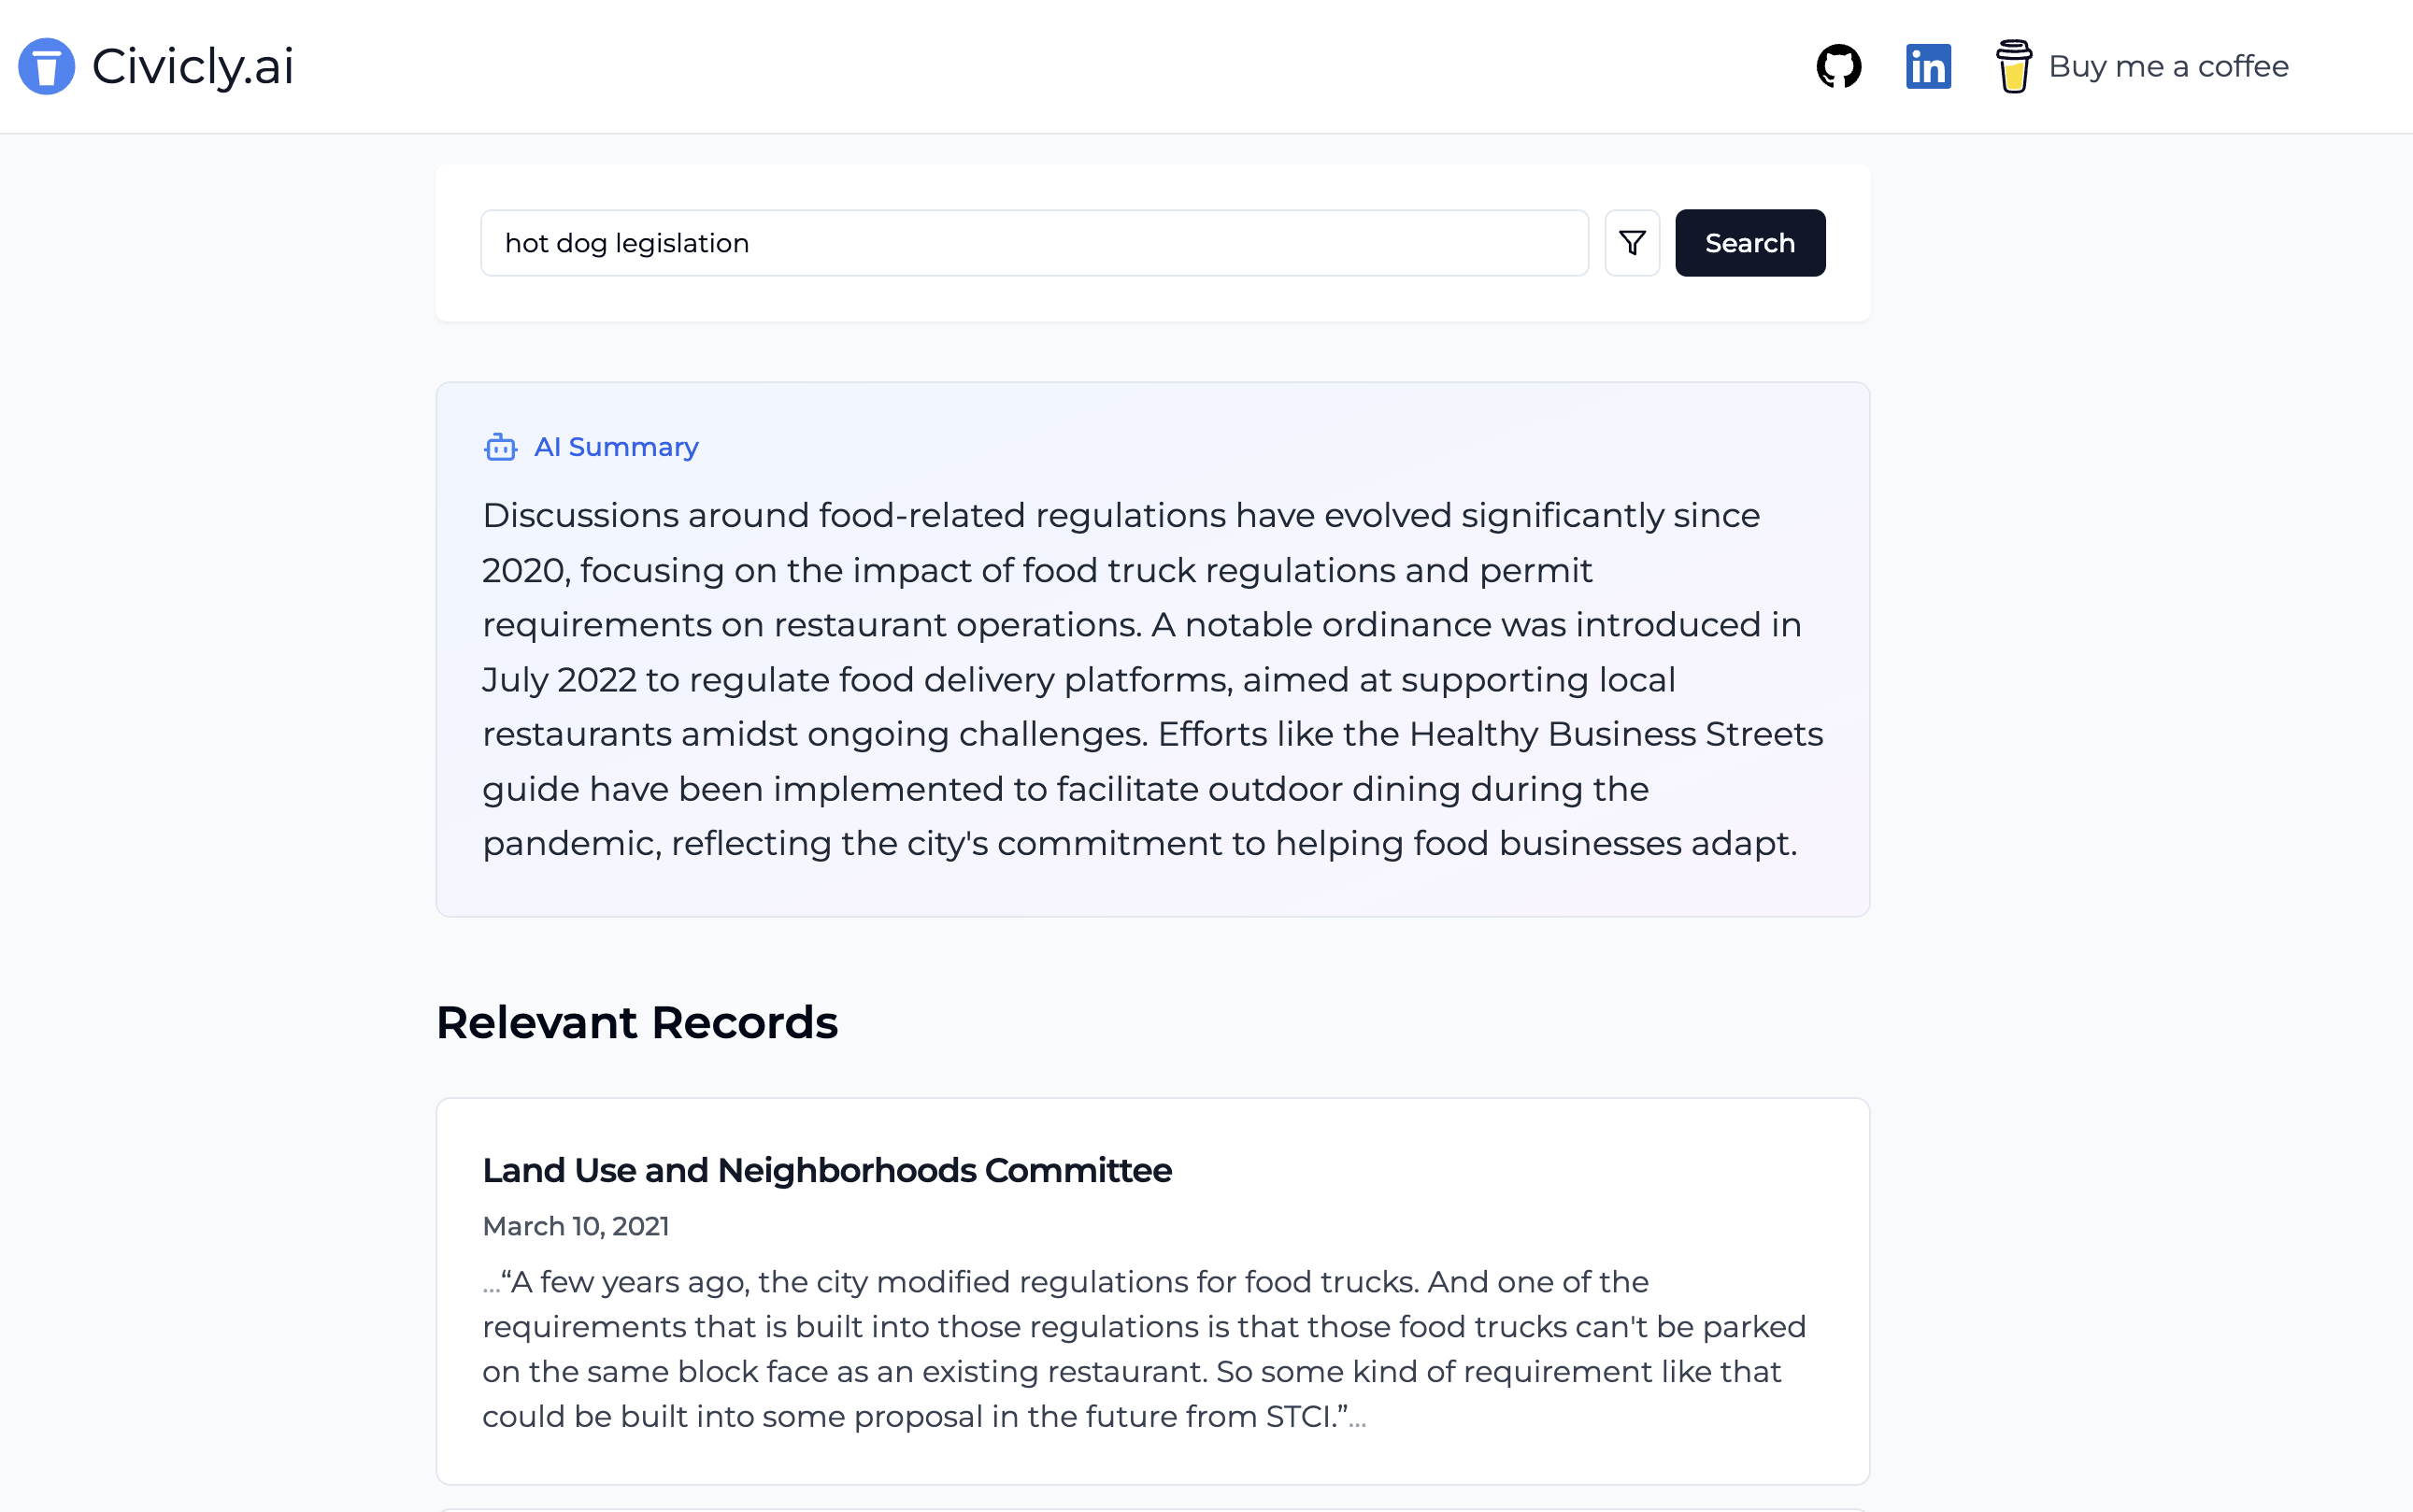Click the Relevant Records heading

click(636, 1022)
